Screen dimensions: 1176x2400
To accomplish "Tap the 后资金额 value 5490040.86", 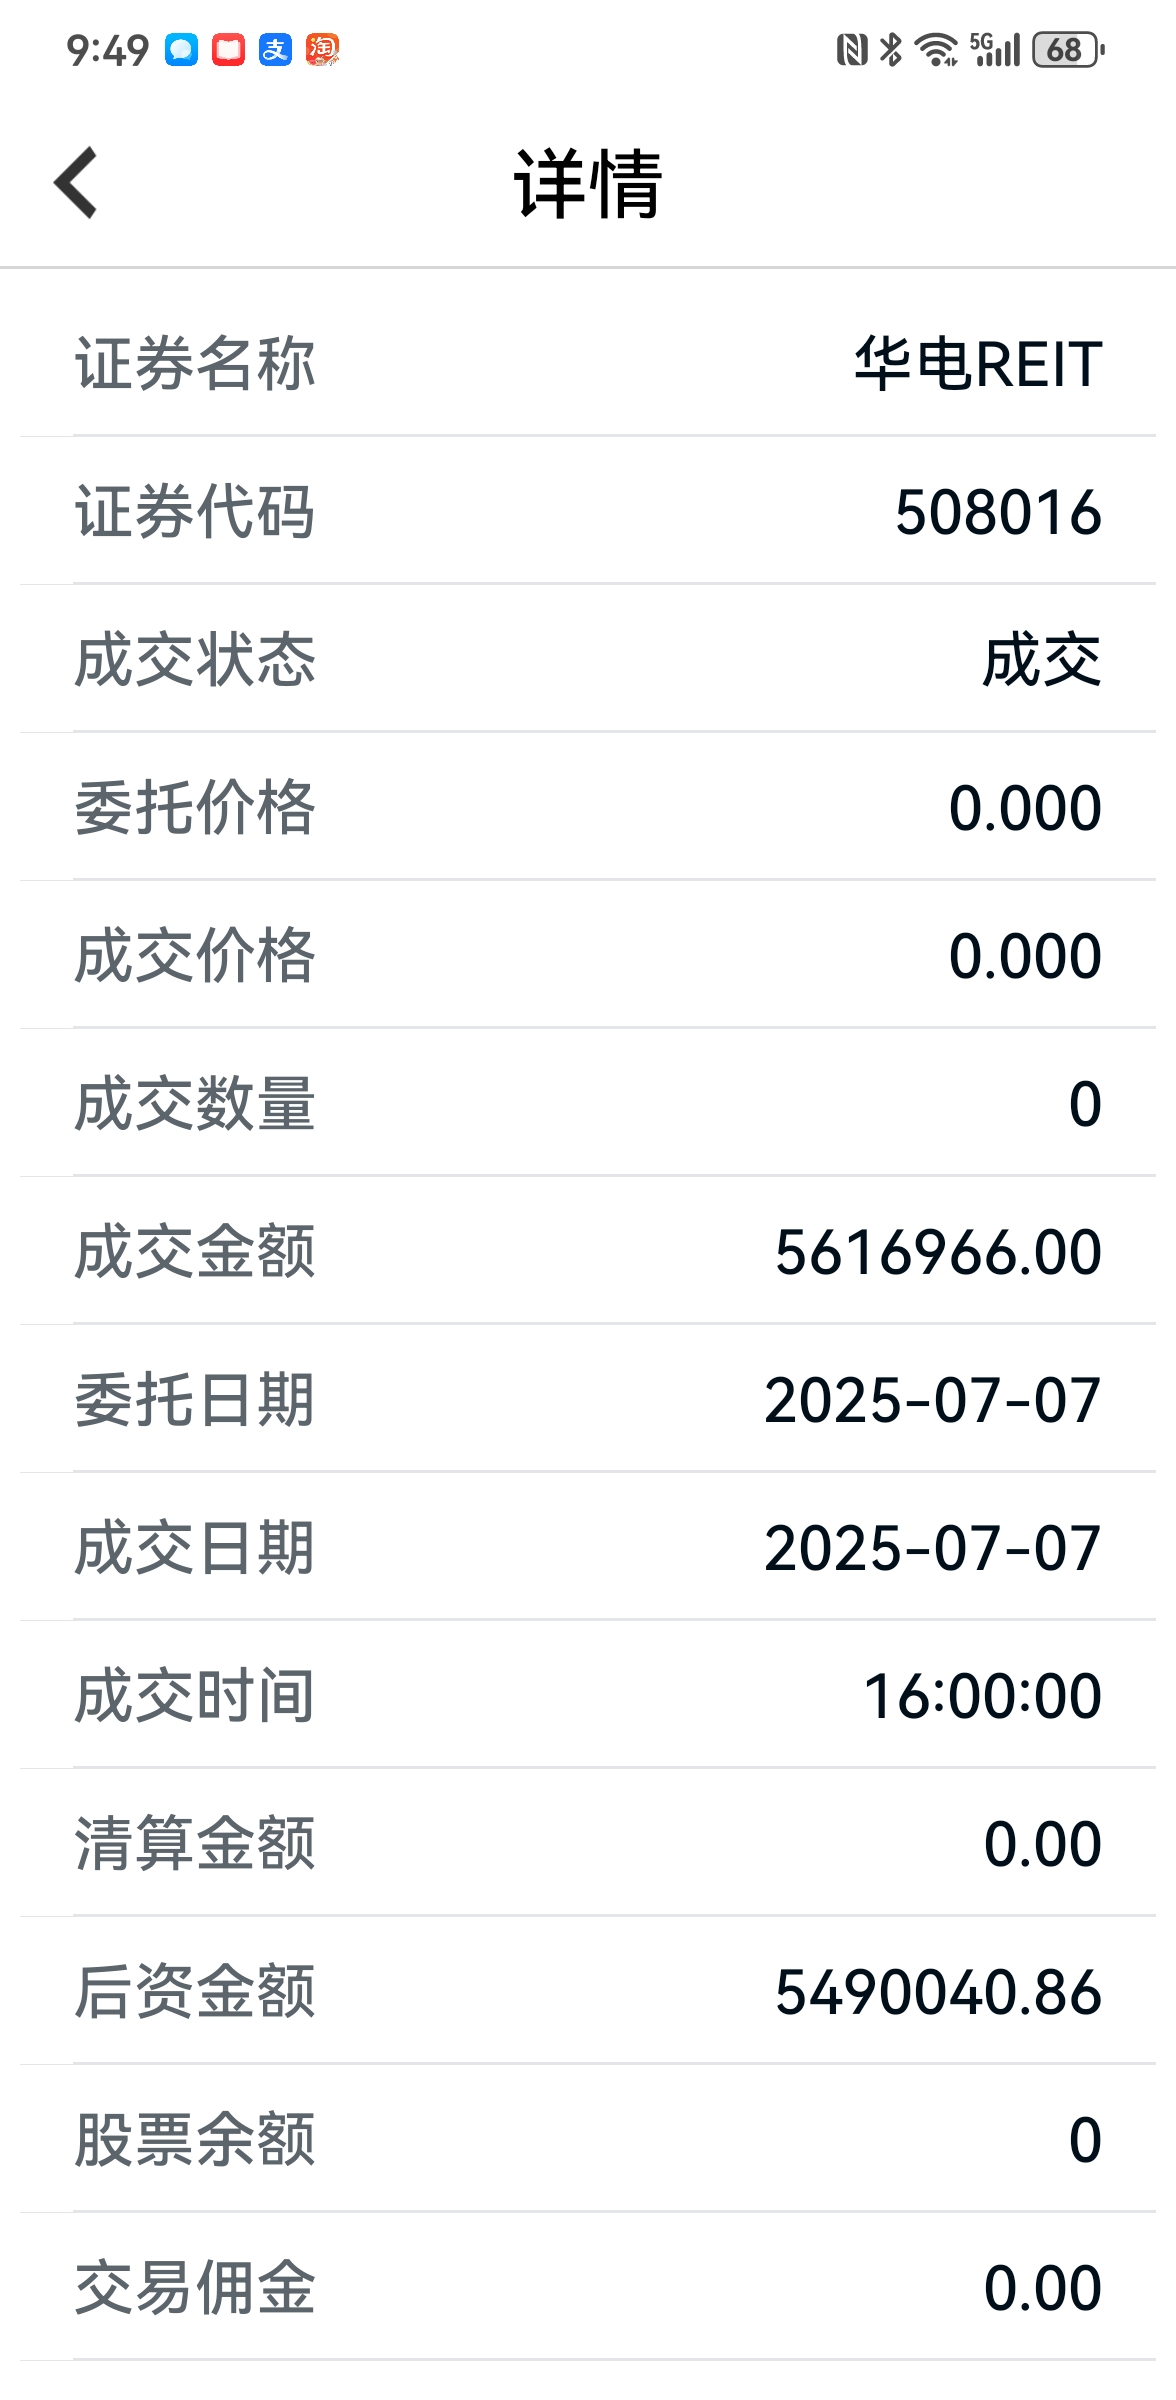I will pyautogui.click(x=938, y=1992).
